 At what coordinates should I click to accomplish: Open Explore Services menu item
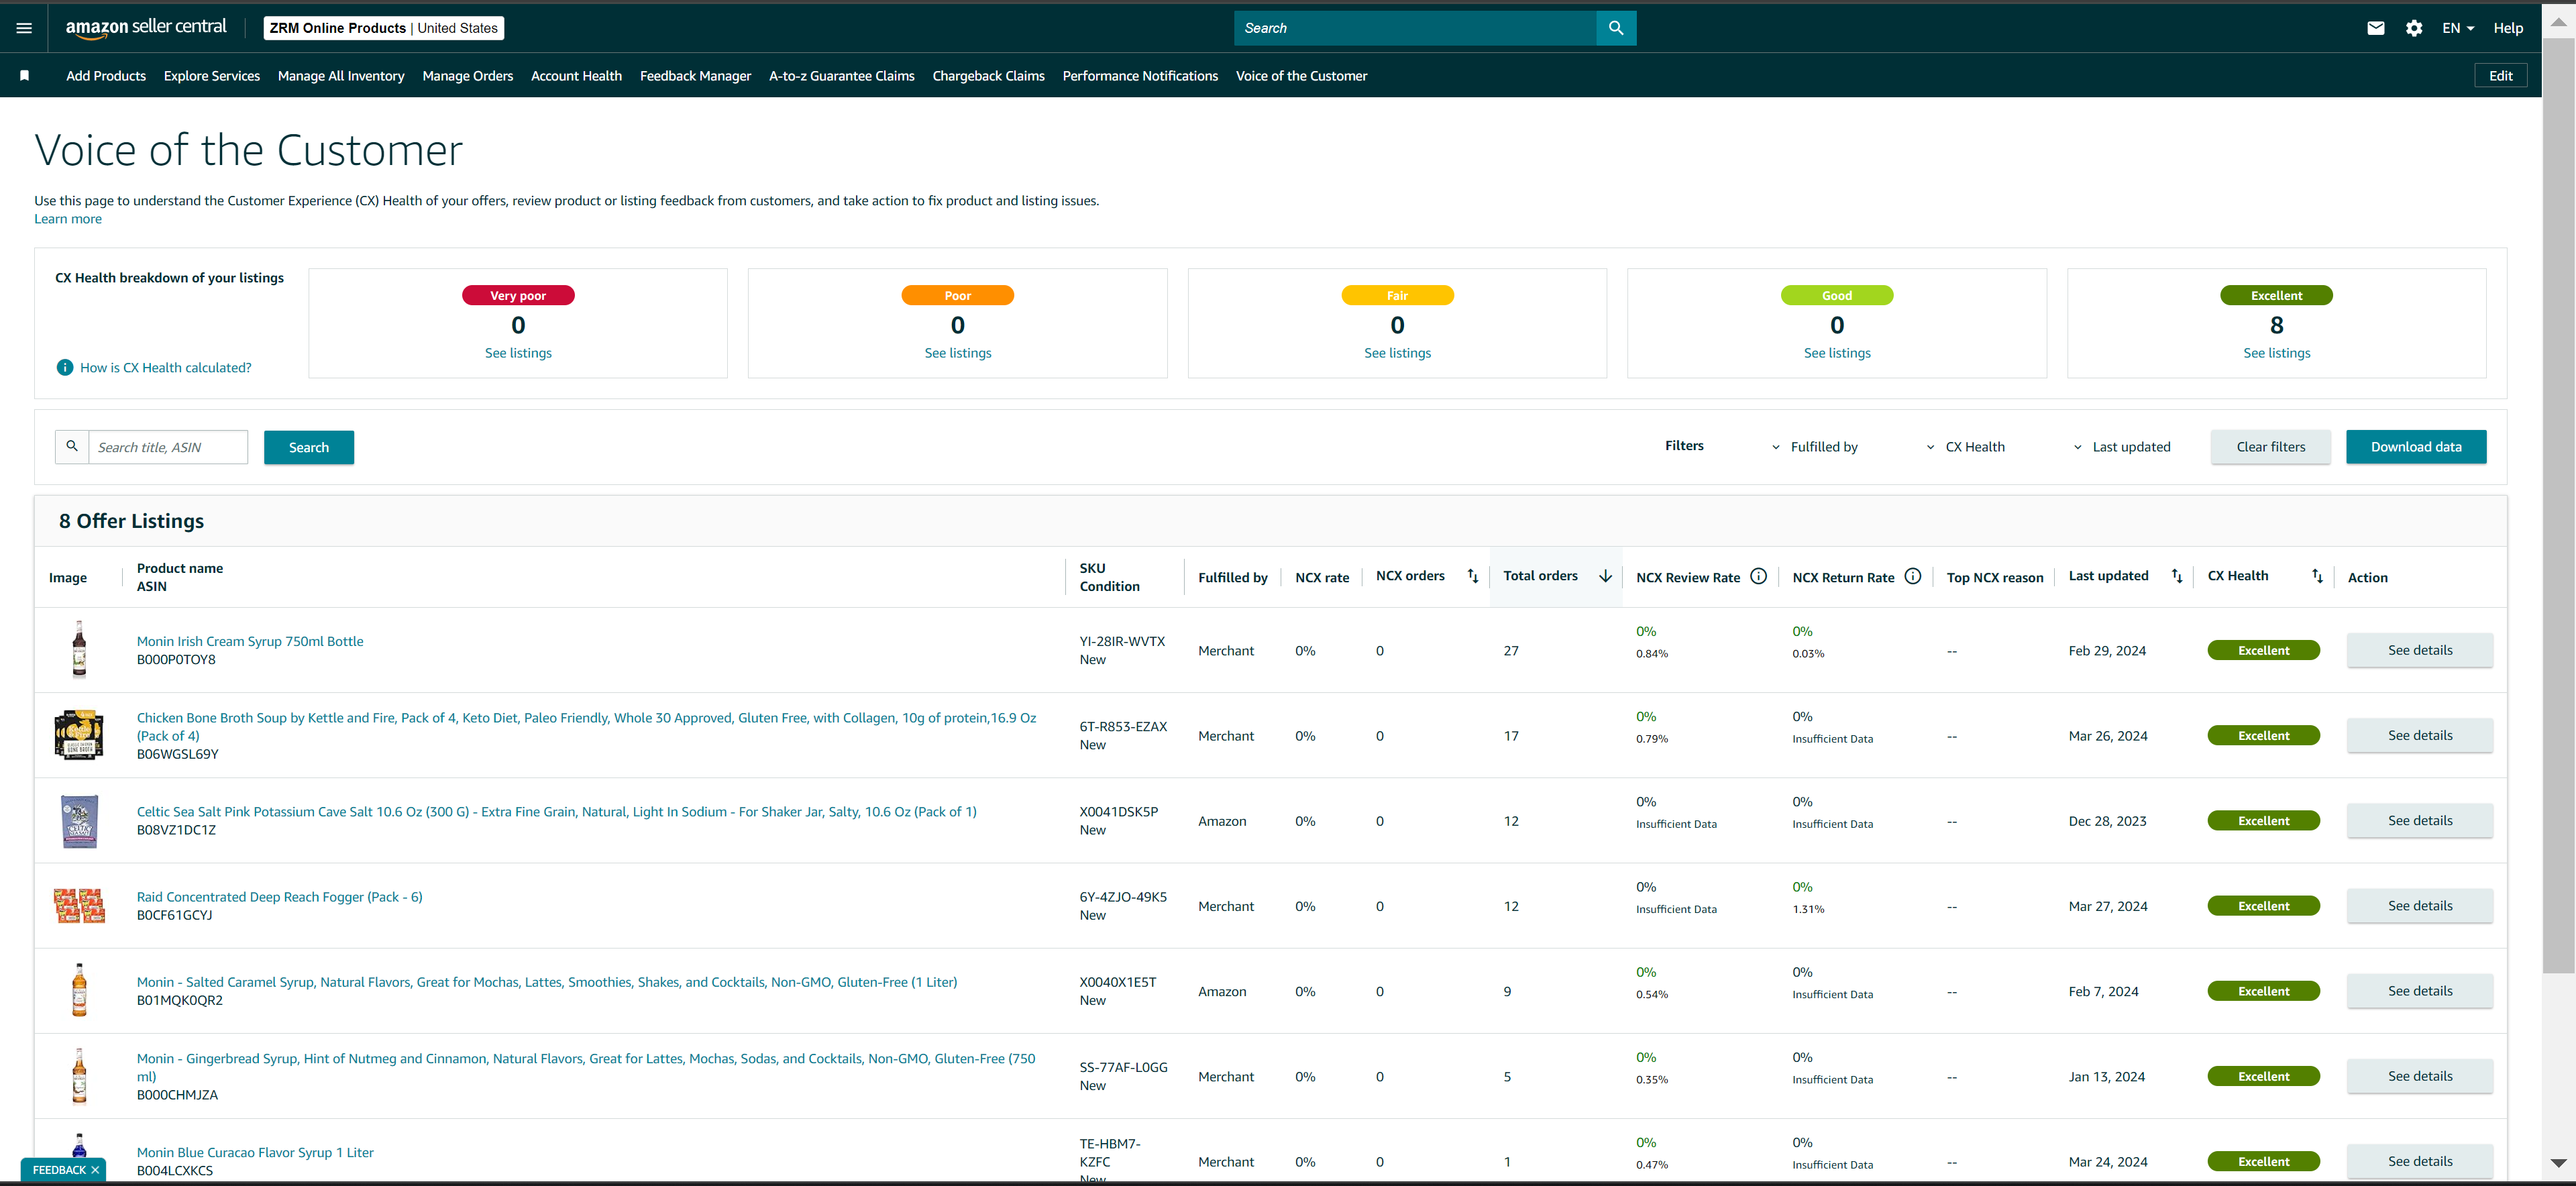[212, 76]
